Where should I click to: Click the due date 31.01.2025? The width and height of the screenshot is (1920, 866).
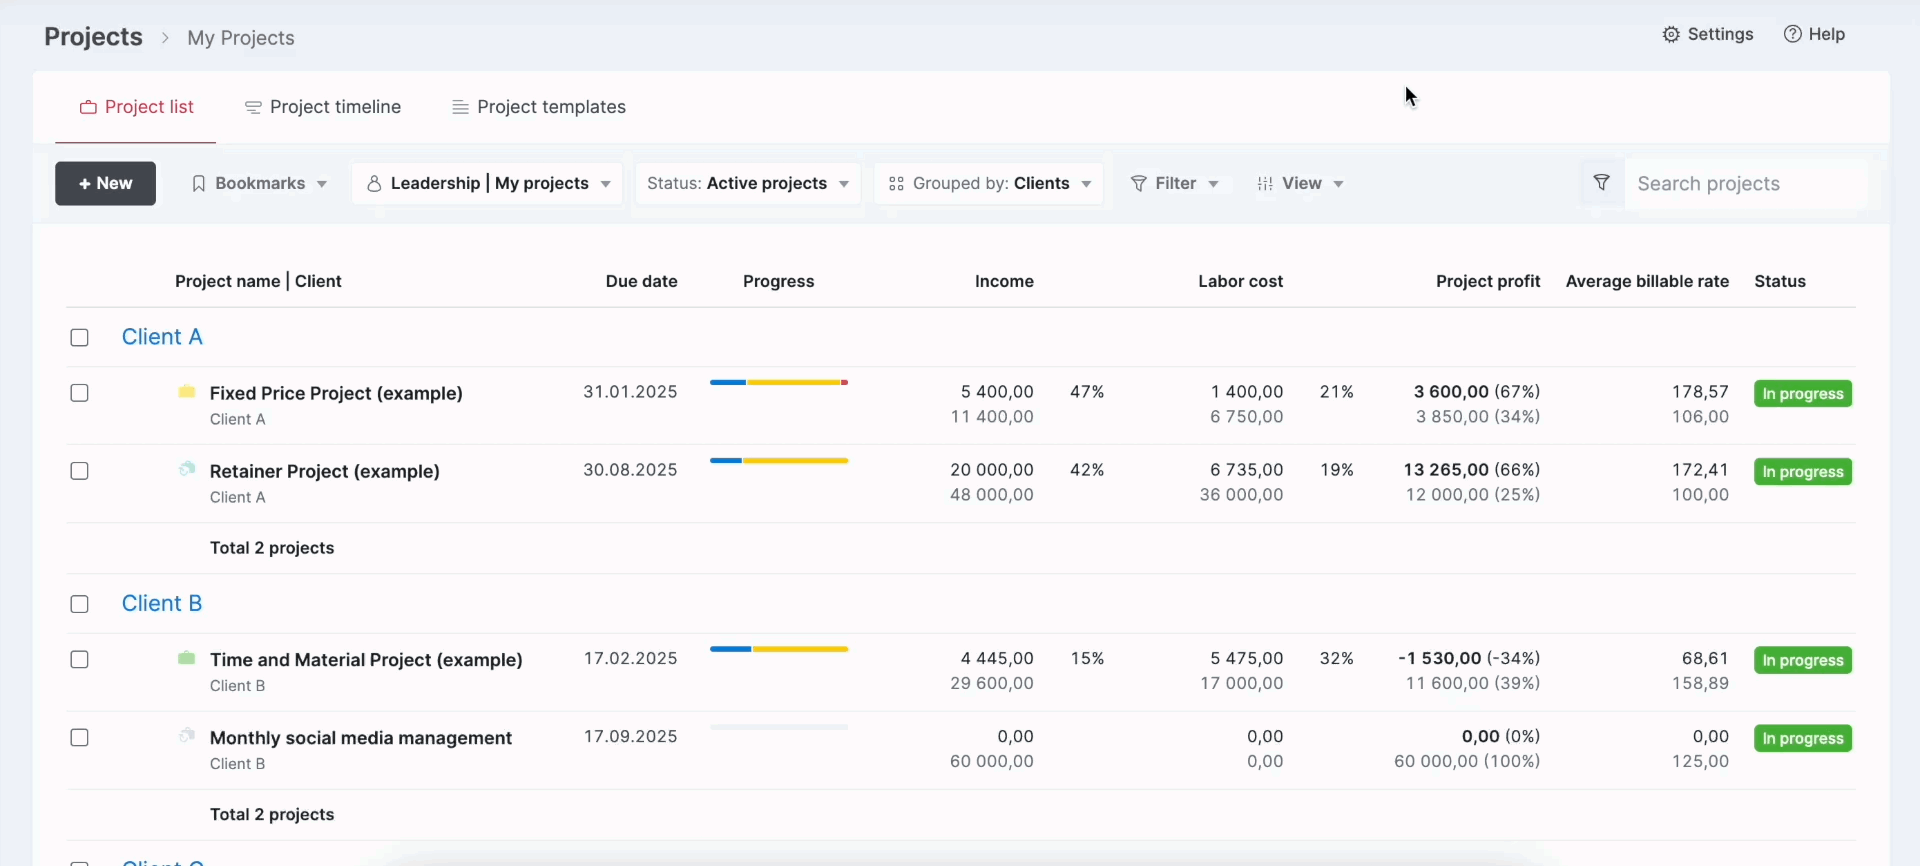pos(631,392)
